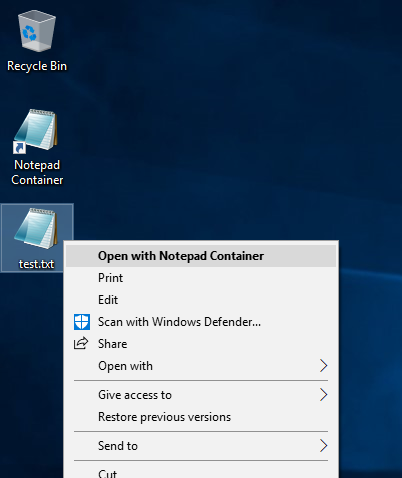Choose the Share menu entry
The image size is (402, 478).
201,344
